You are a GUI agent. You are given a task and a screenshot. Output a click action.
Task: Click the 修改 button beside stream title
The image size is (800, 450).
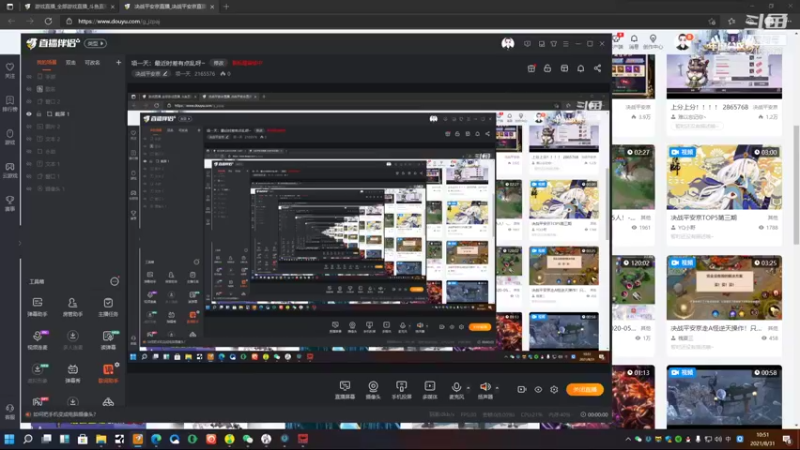(219, 63)
